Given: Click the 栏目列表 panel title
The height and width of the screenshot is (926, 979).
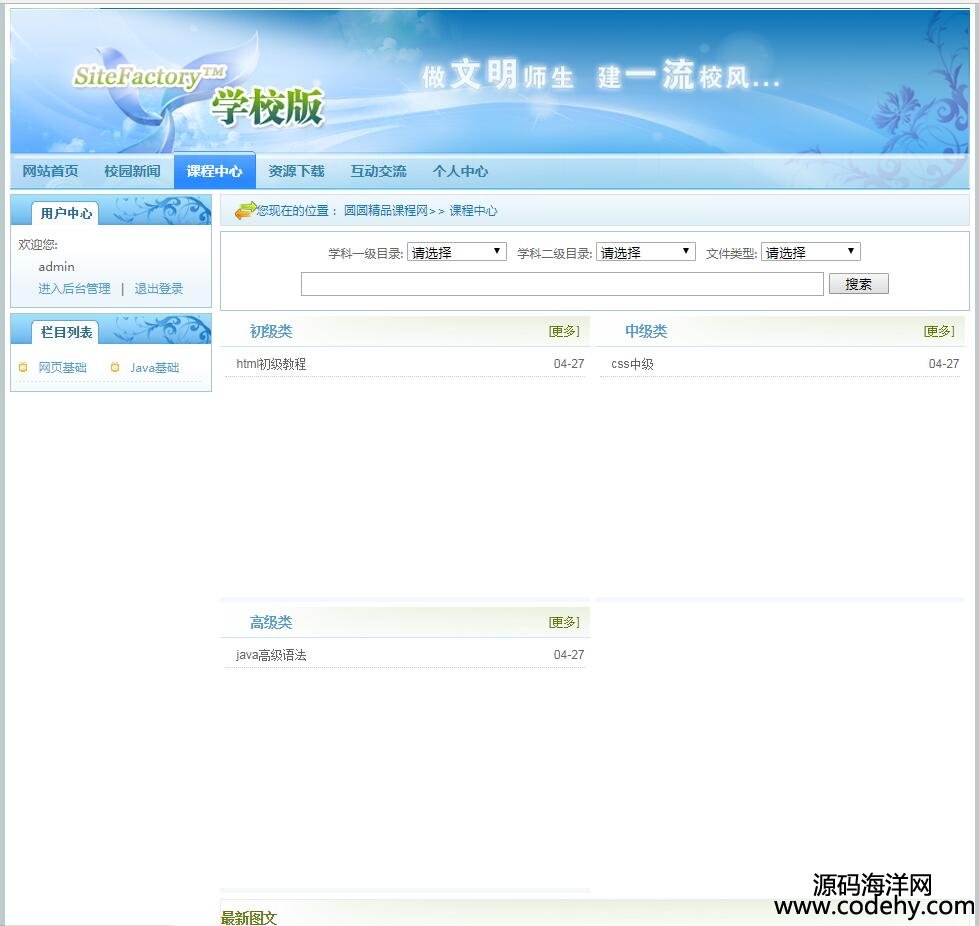Looking at the screenshot, I should (66, 332).
